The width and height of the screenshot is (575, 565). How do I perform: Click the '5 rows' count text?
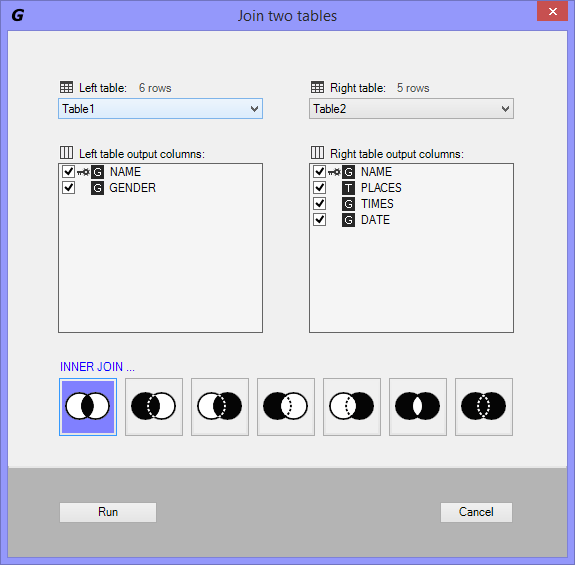pos(413,88)
